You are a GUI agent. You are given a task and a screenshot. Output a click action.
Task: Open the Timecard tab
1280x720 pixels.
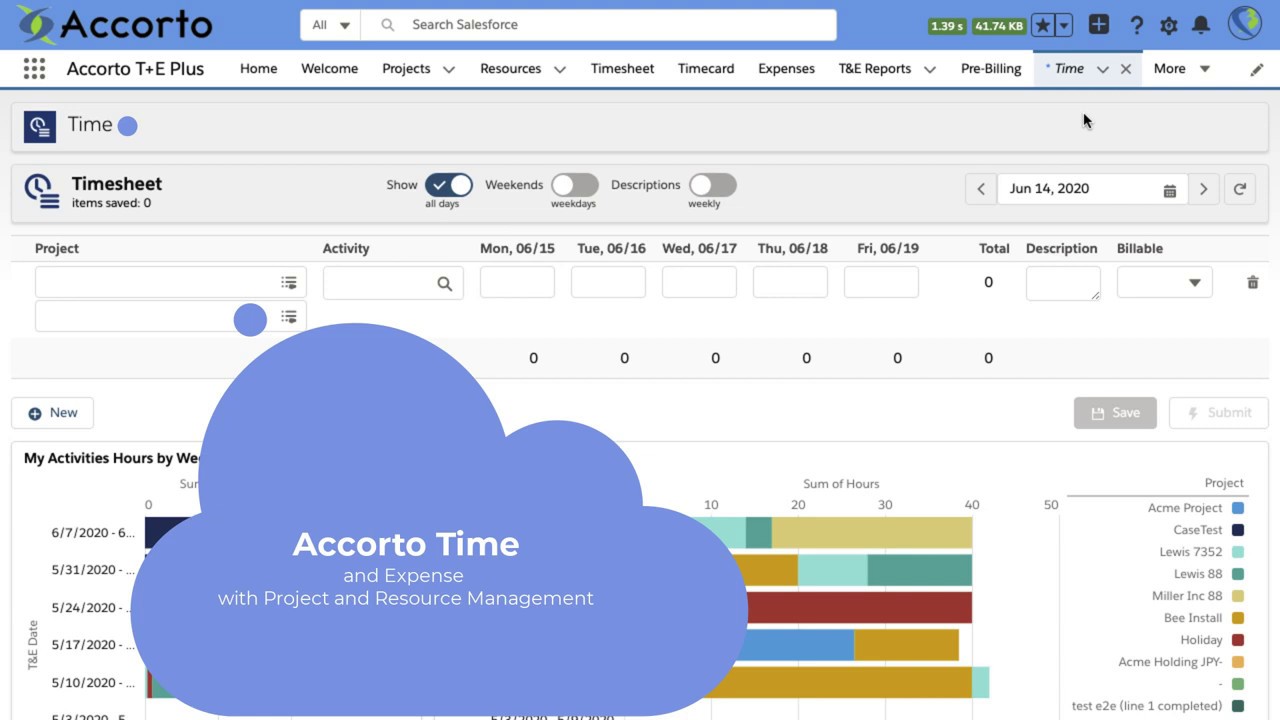(x=706, y=69)
